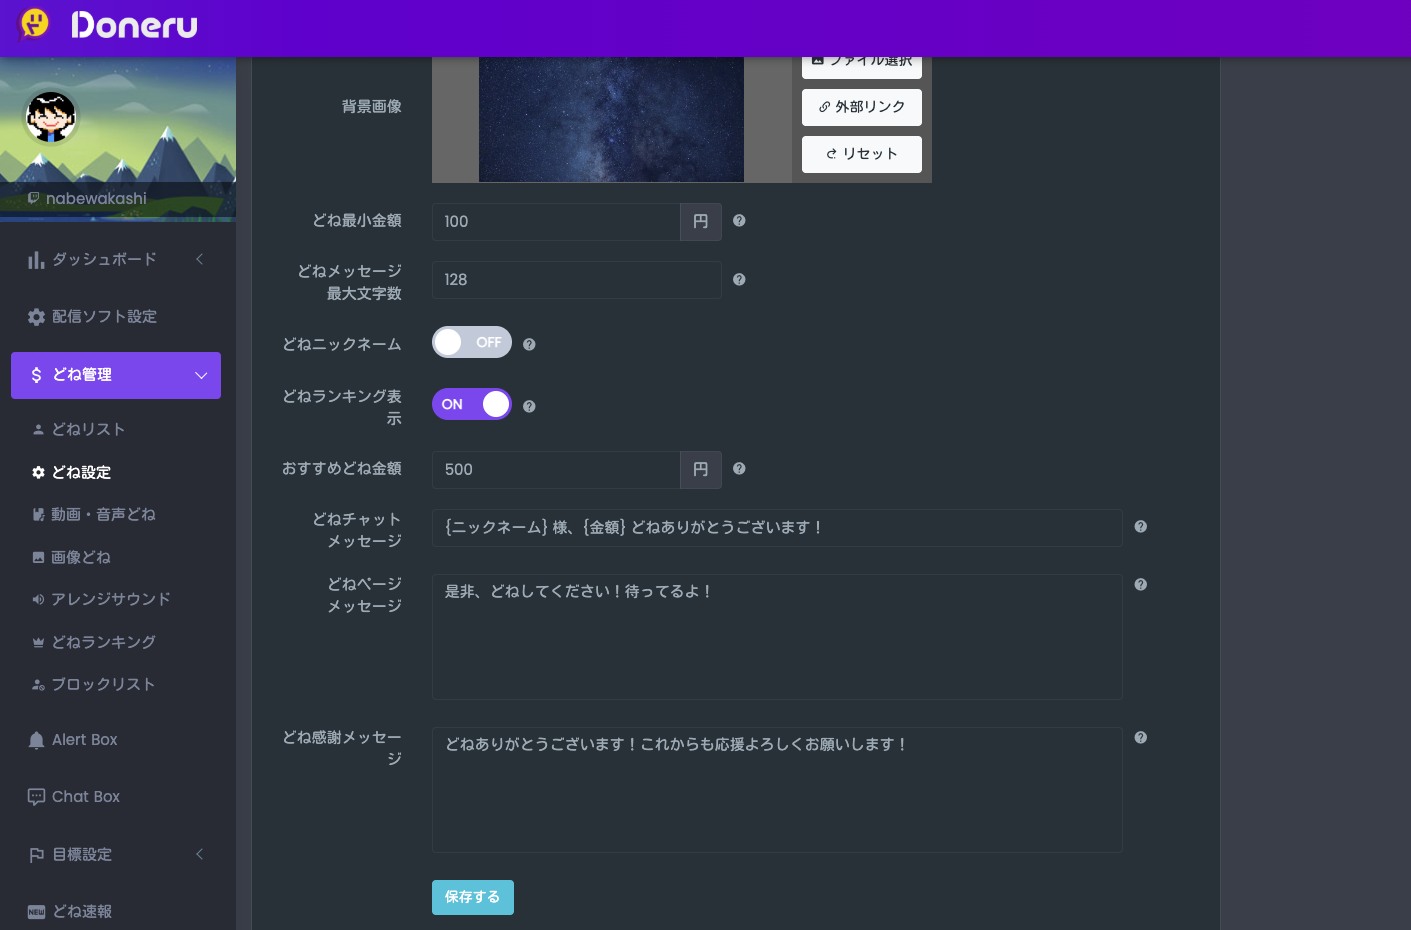This screenshot has height=930, width=1411.
Task: Click the background image preview thumbnail
Action: tap(611, 119)
